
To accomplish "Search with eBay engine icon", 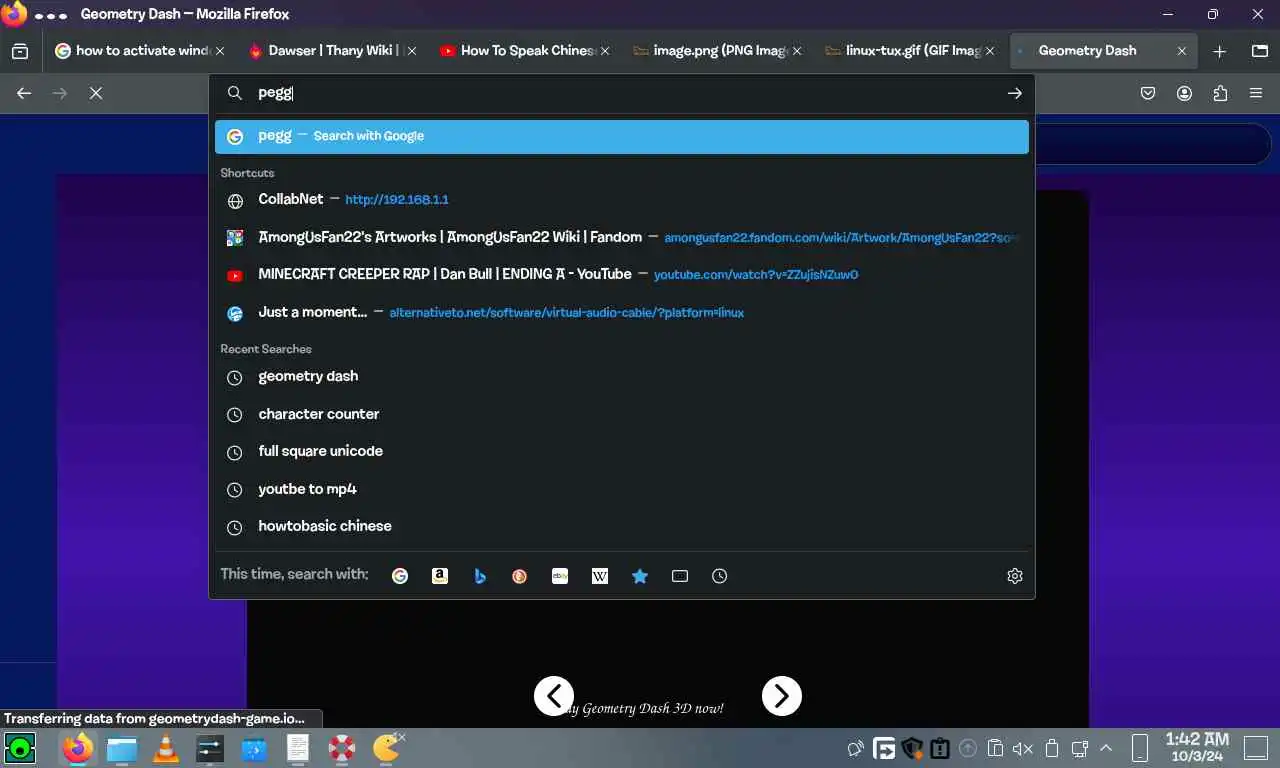I will tap(560, 576).
